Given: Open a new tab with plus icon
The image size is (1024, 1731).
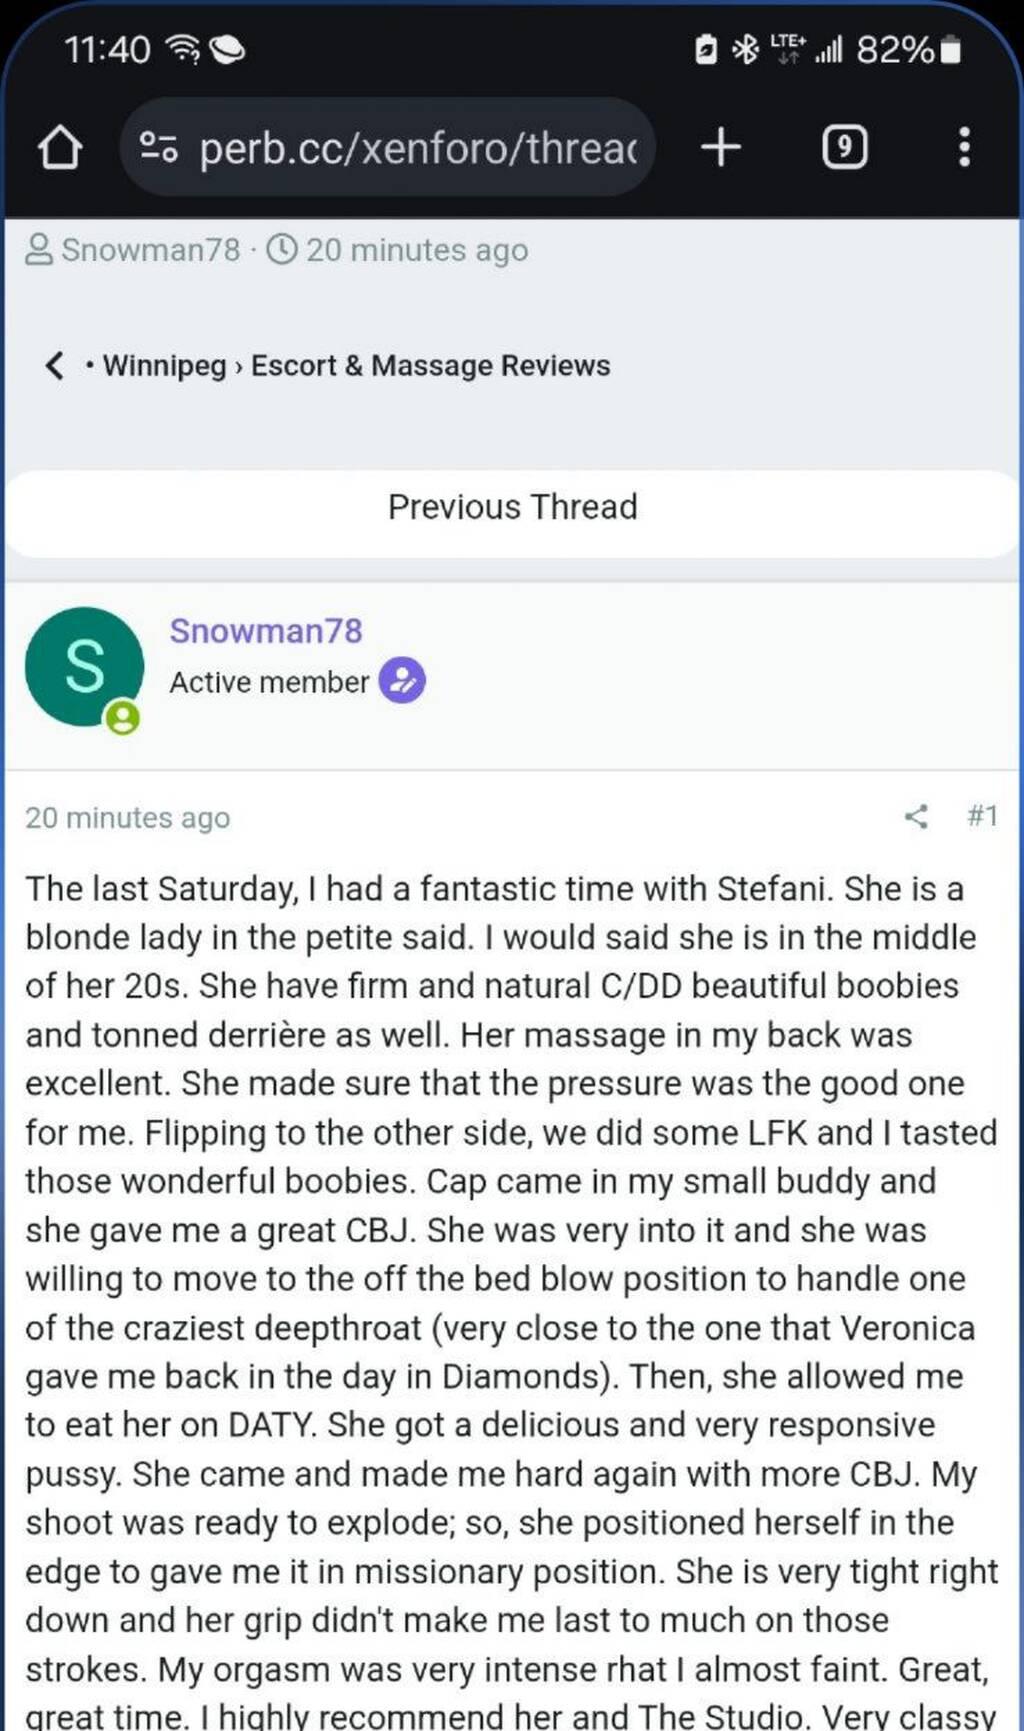Looking at the screenshot, I should tap(721, 148).
